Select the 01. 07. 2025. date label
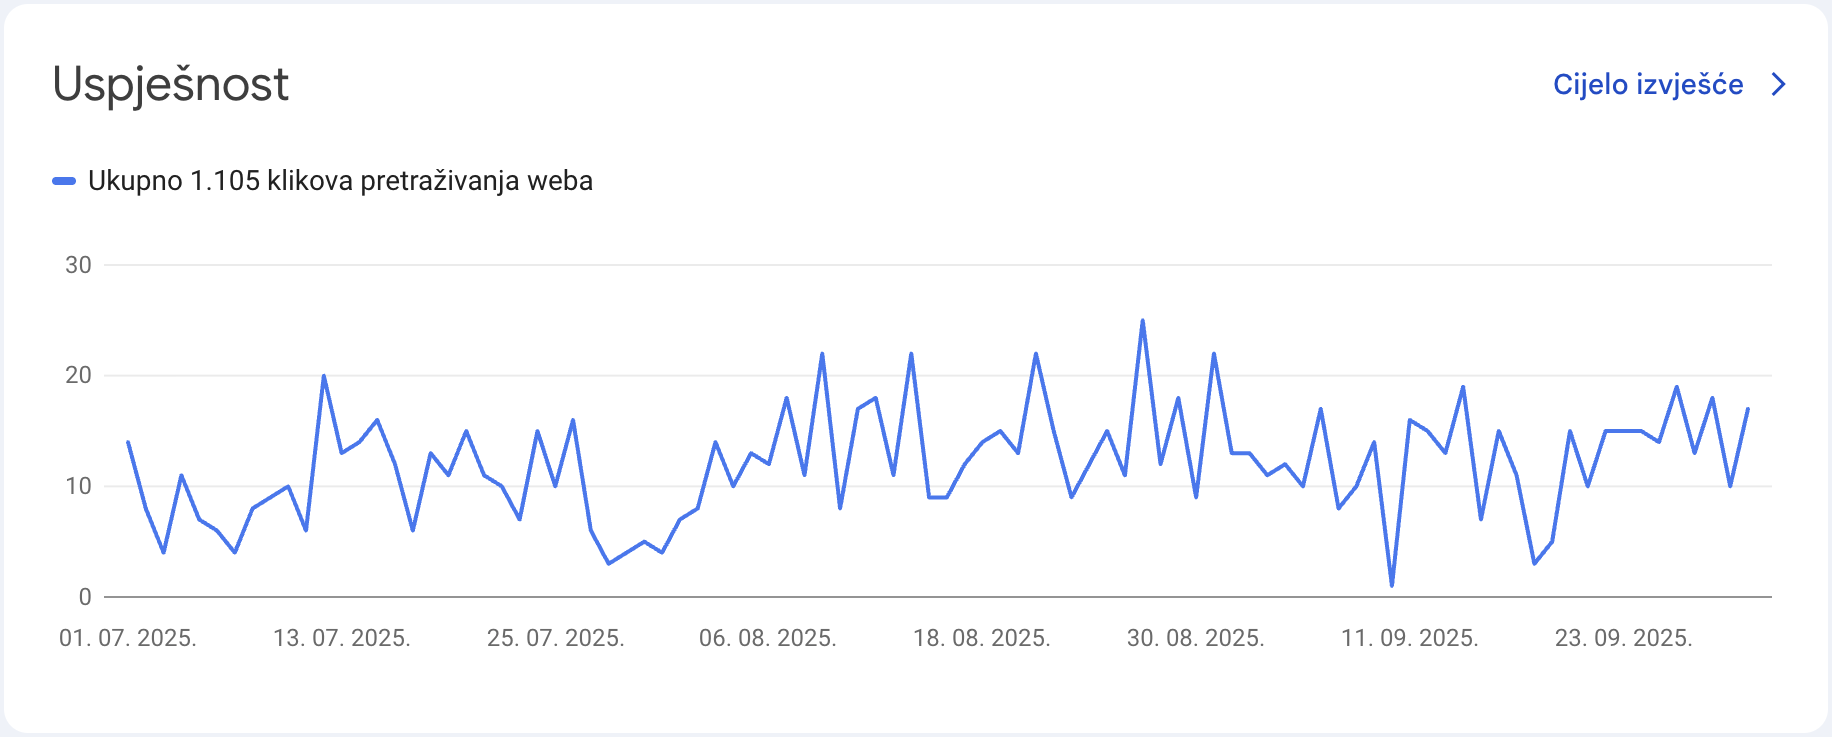Image resolution: width=1832 pixels, height=737 pixels. [x=128, y=638]
